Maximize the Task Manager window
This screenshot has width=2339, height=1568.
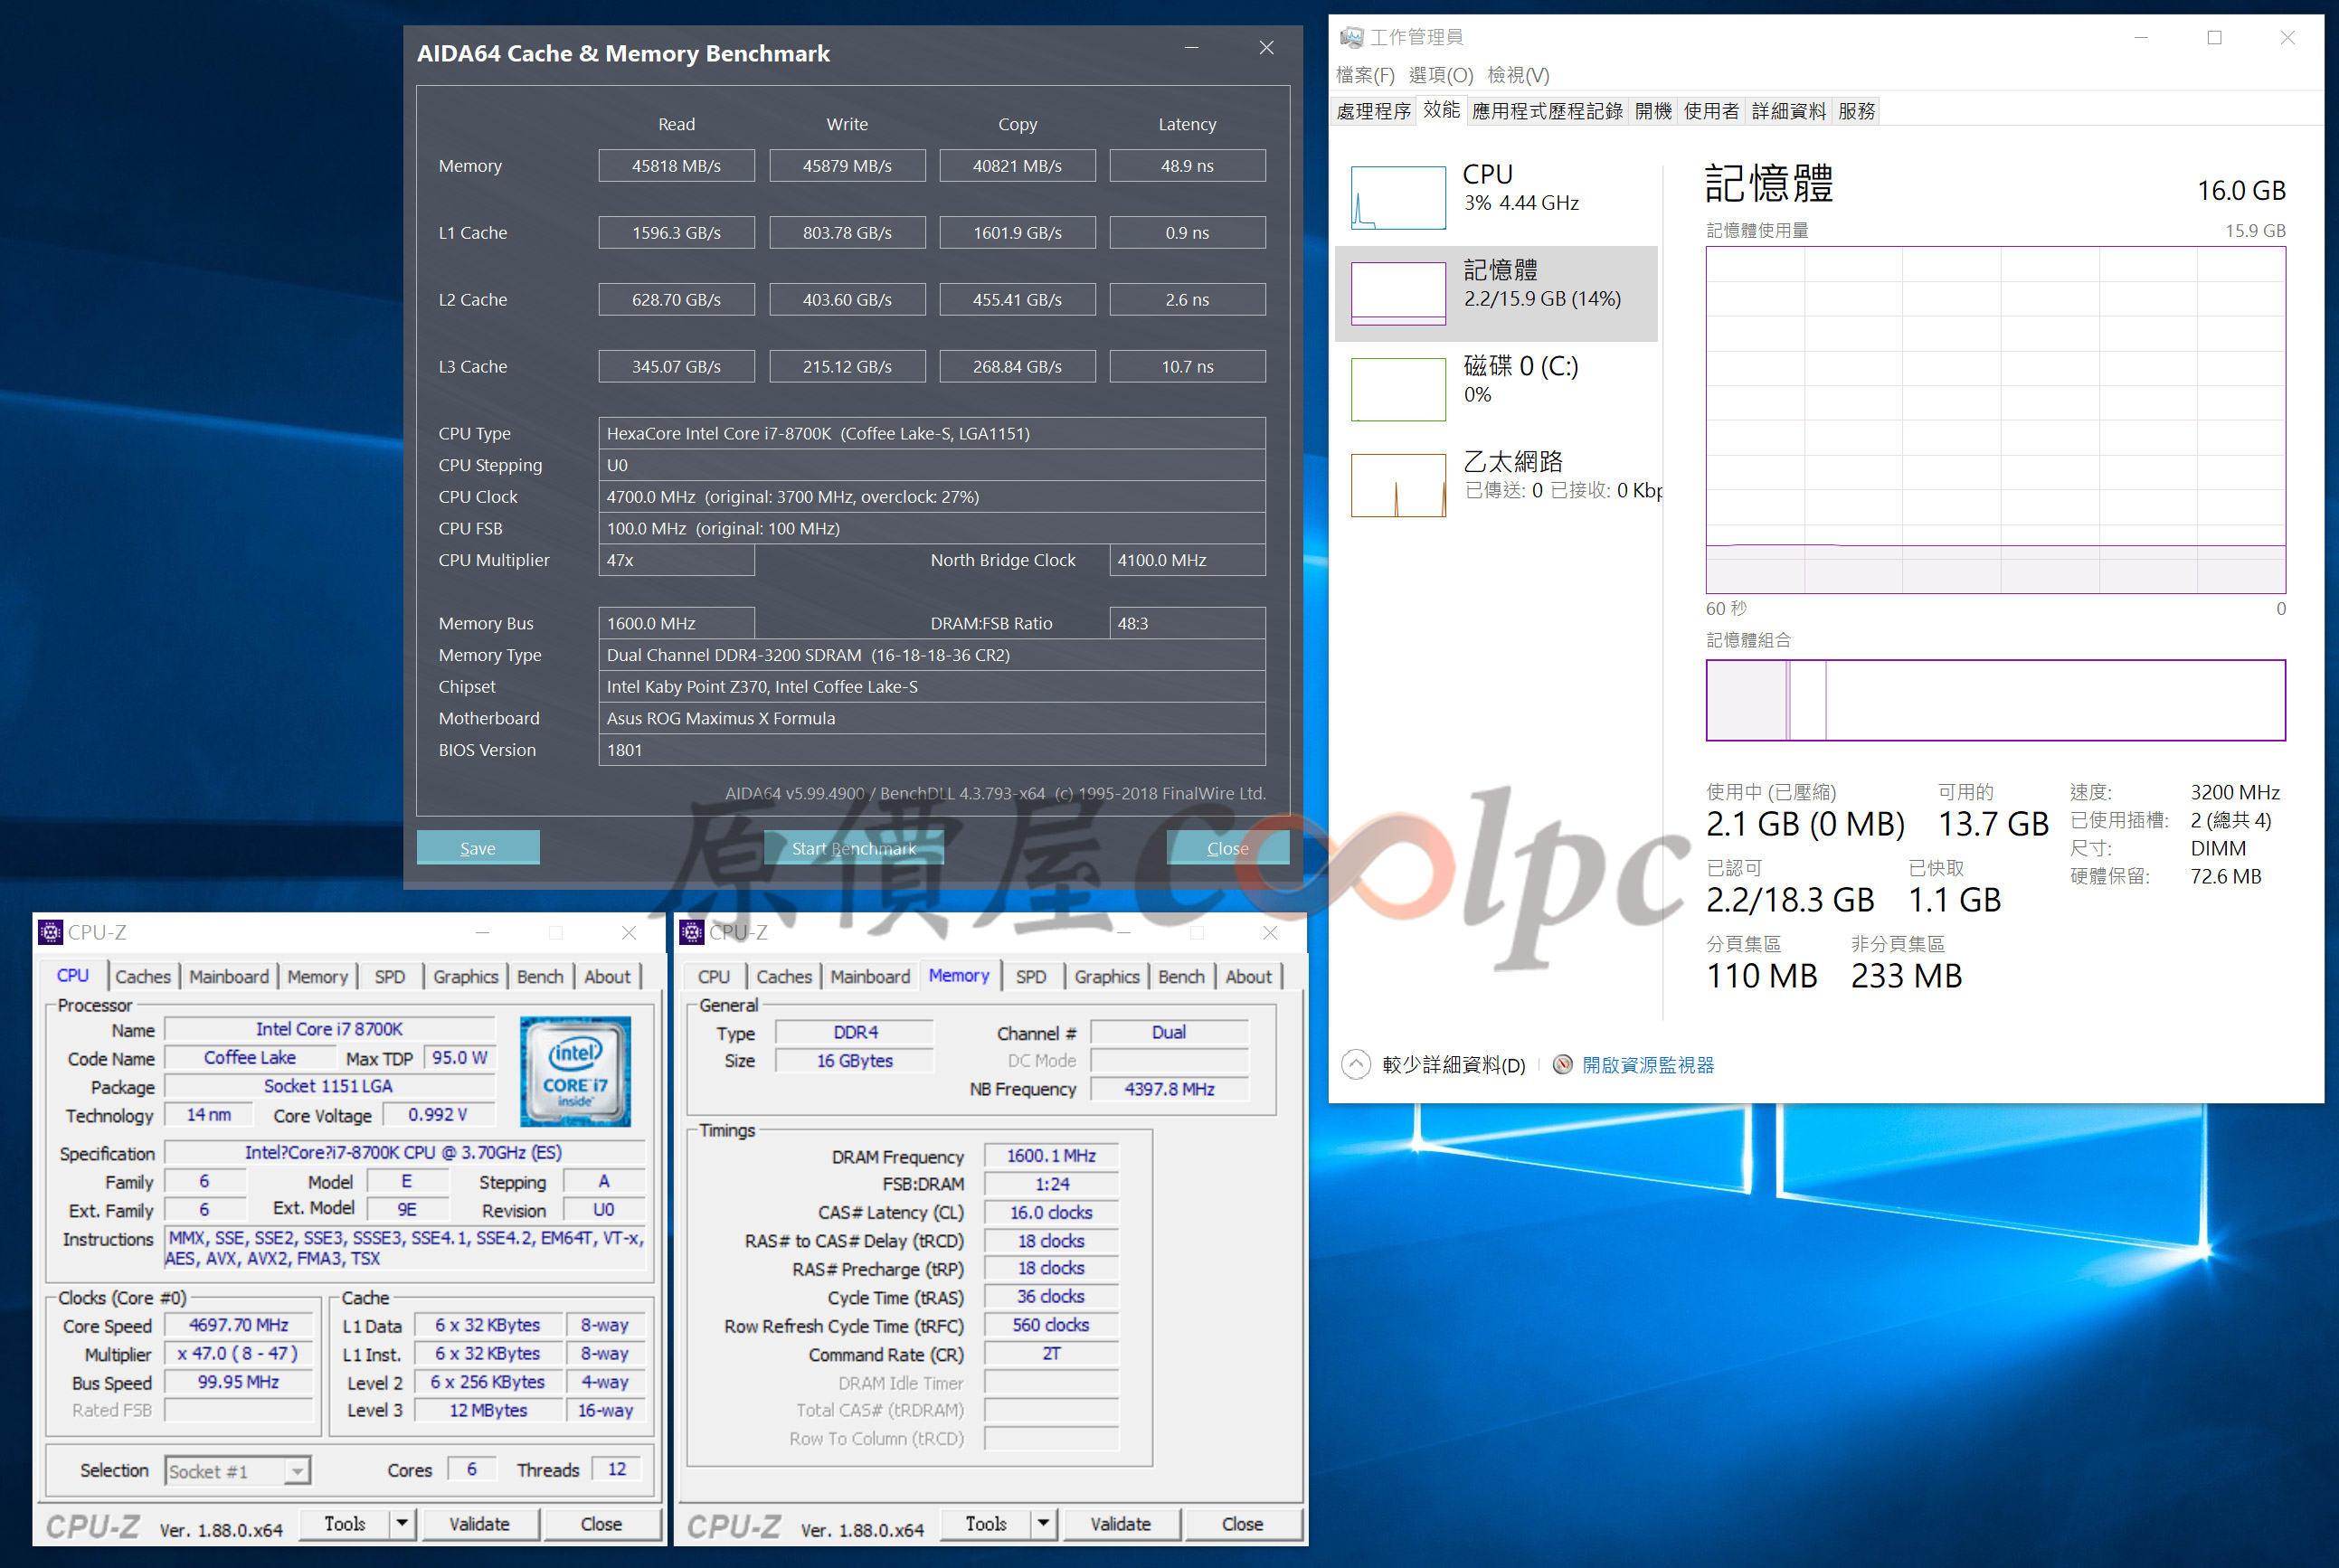pos(2214,38)
